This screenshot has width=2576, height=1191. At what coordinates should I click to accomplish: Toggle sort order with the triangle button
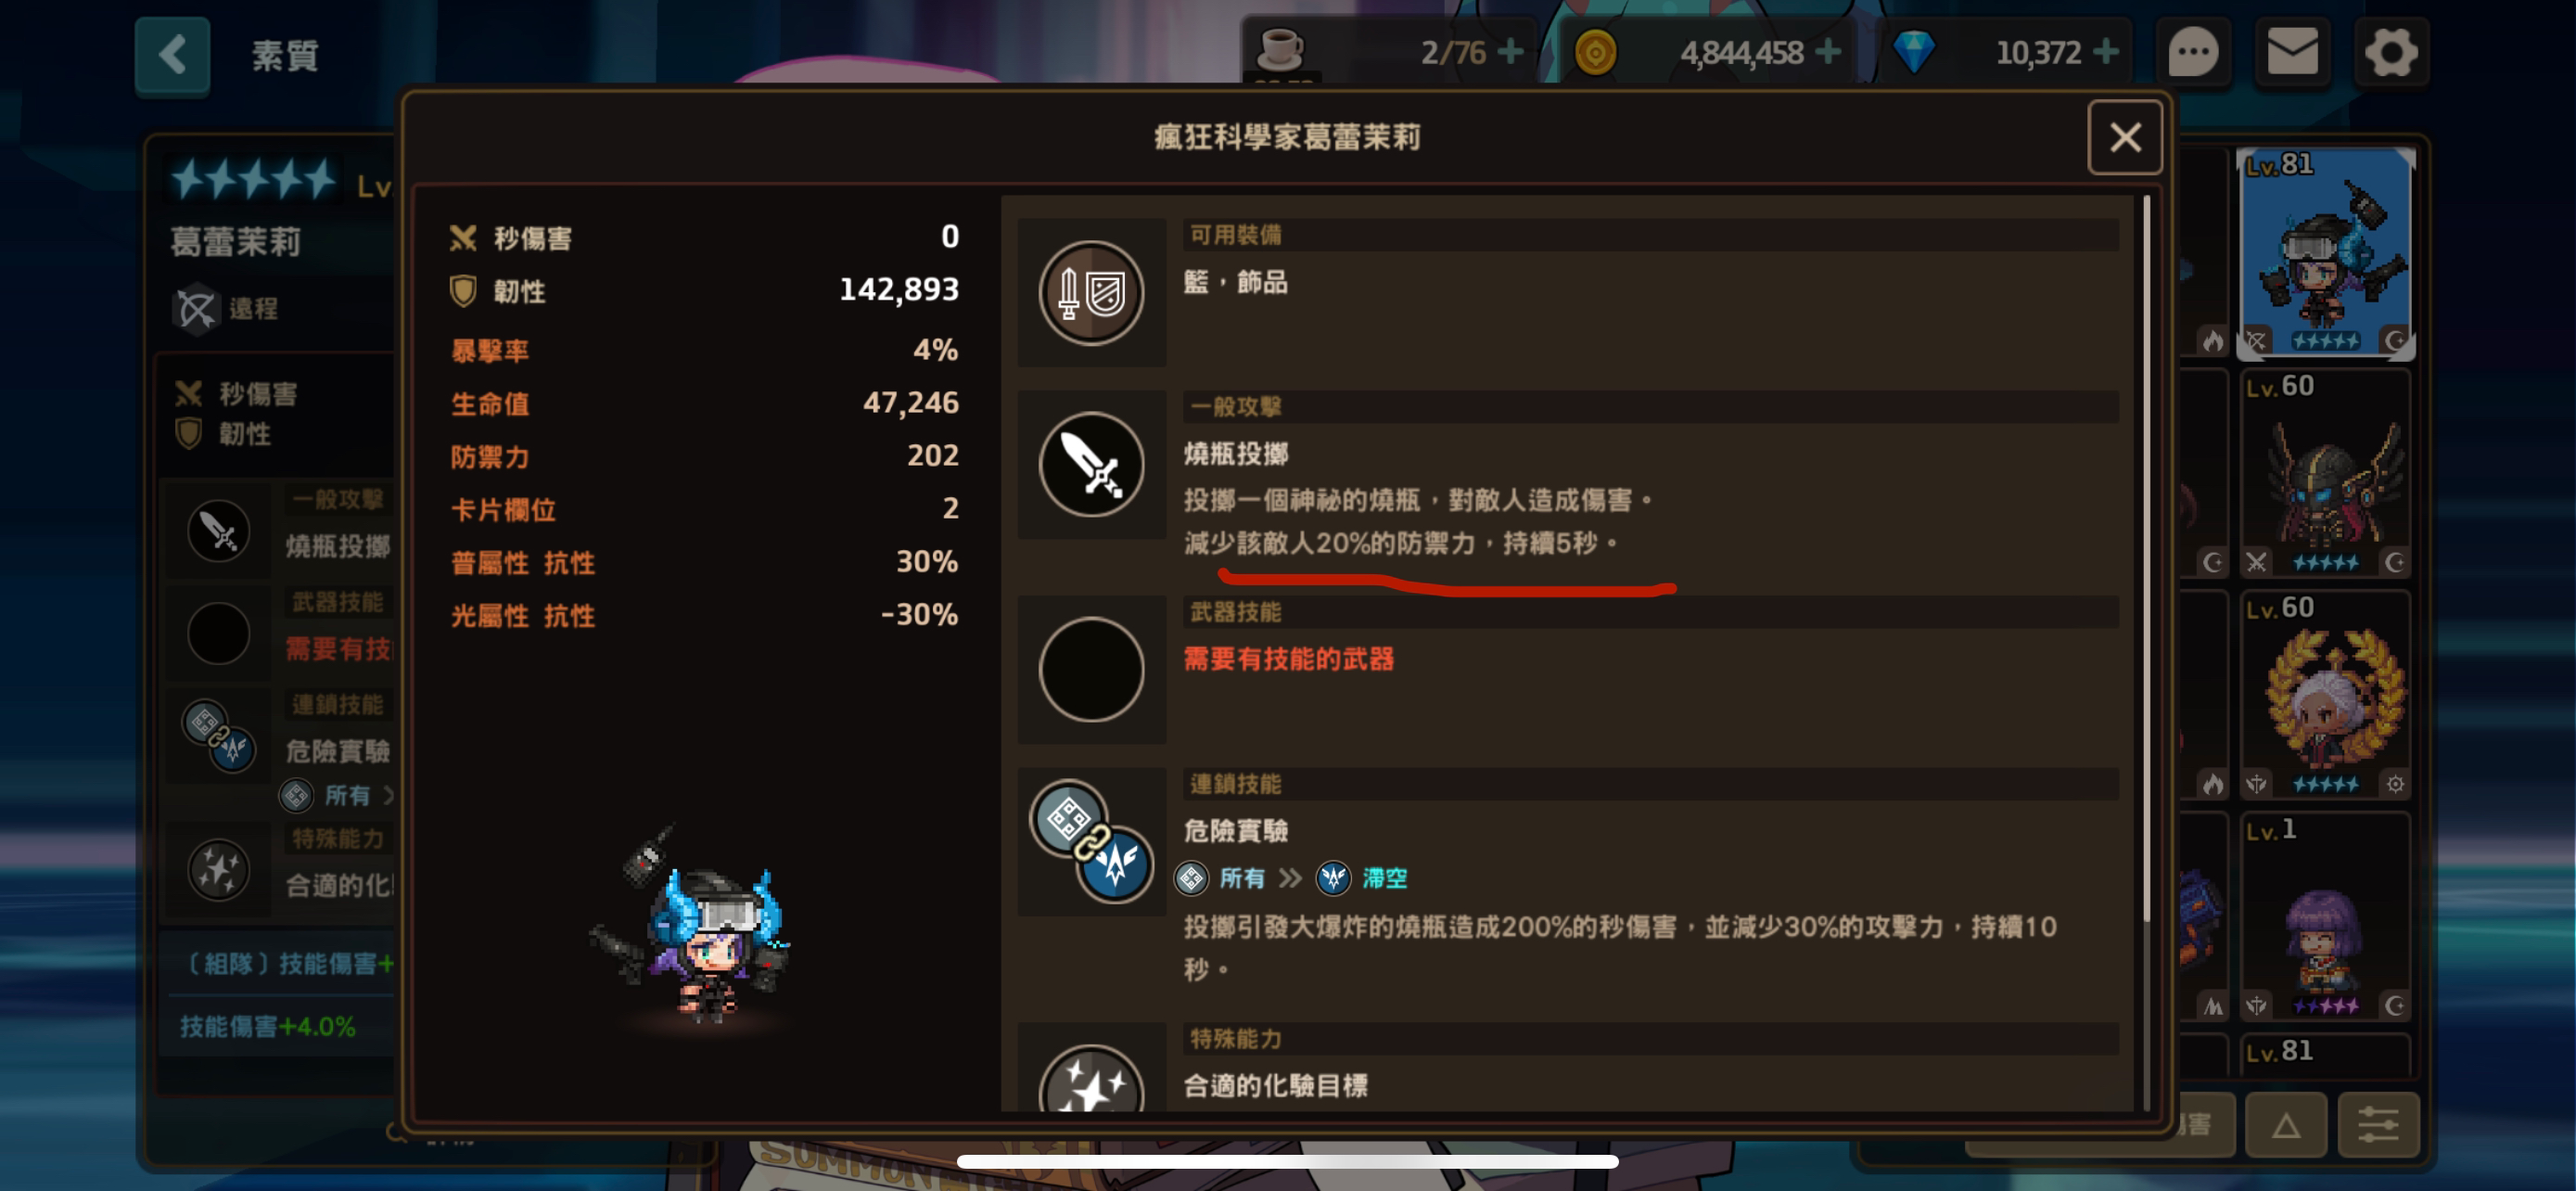click(x=2286, y=1125)
